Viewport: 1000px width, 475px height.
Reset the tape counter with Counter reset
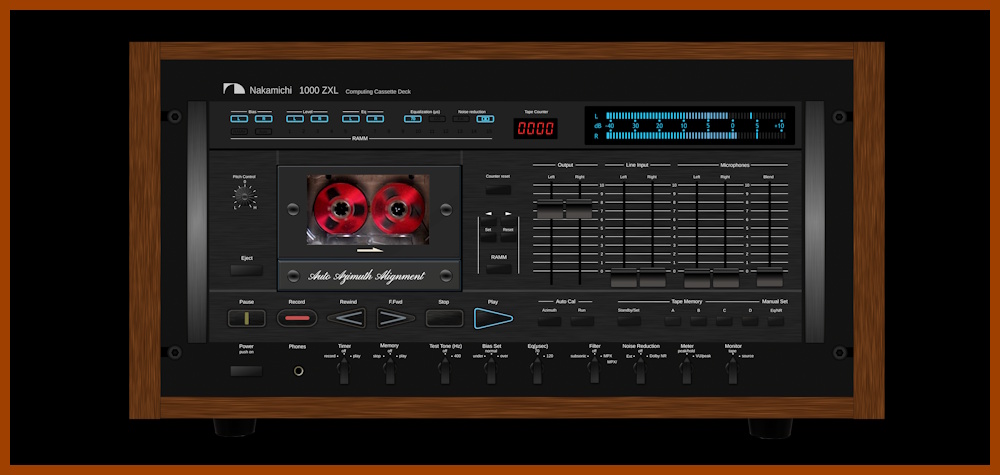[498, 190]
